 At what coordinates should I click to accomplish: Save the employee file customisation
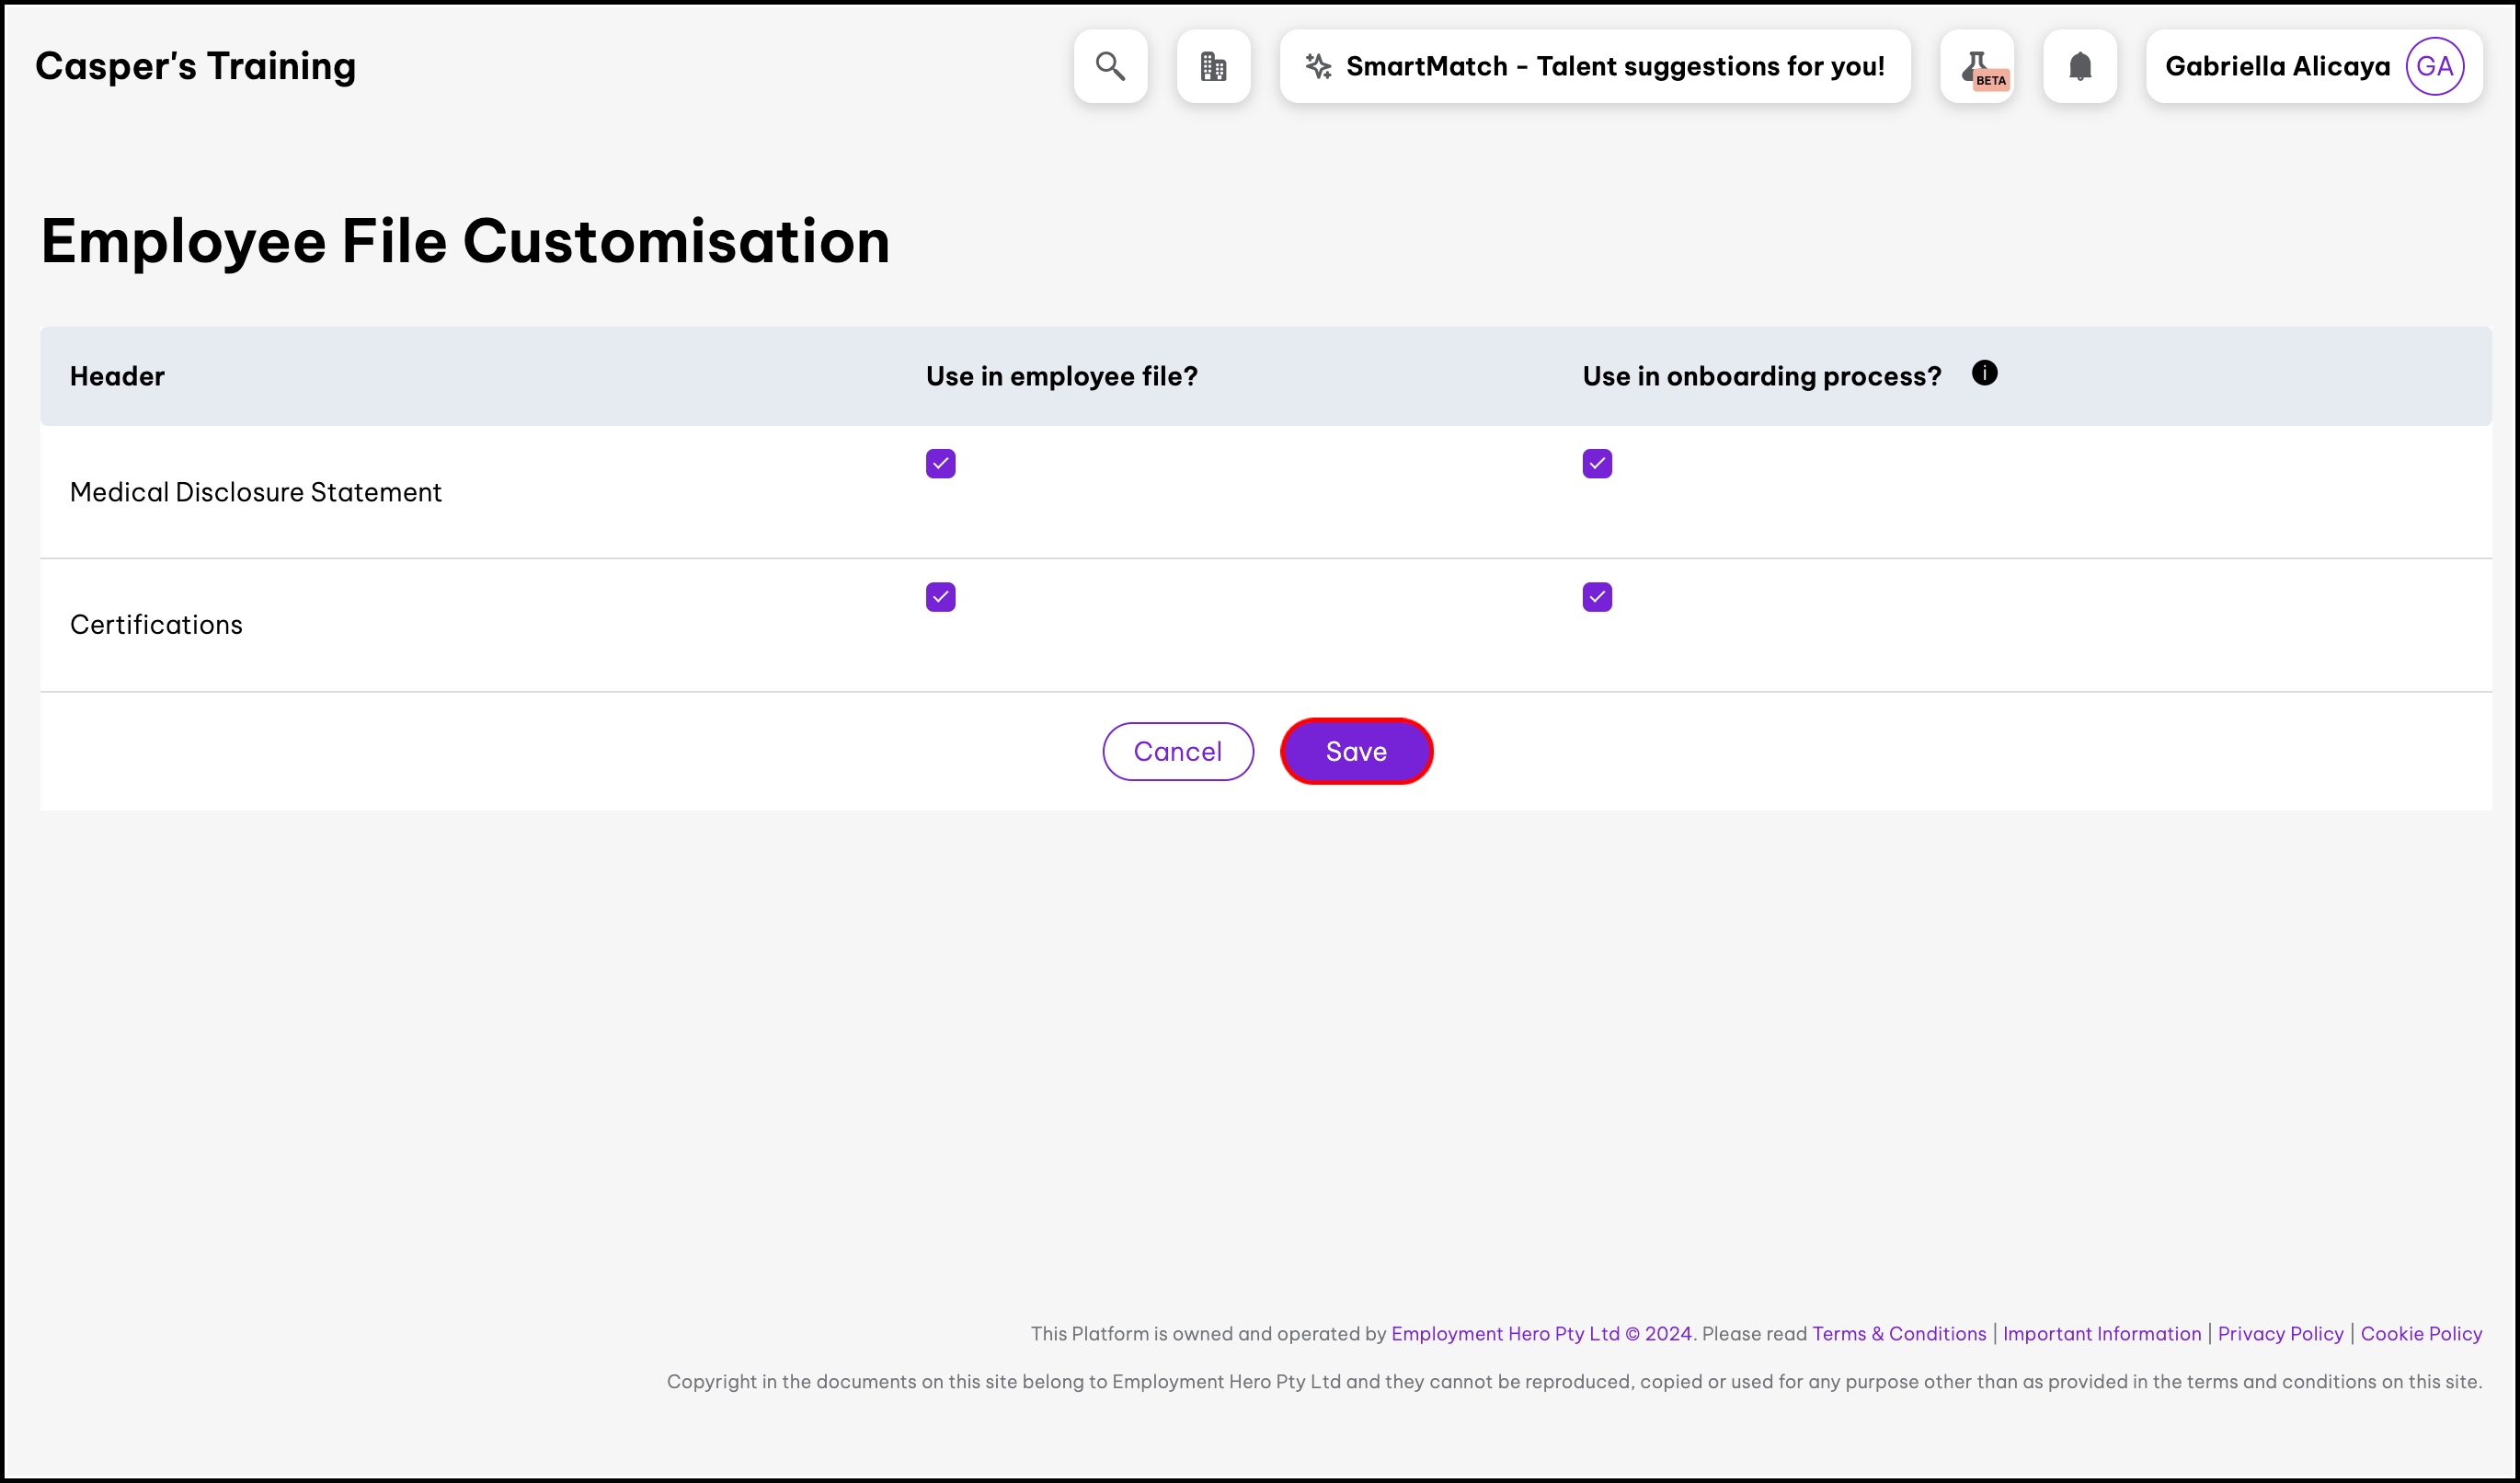tap(1356, 751)
